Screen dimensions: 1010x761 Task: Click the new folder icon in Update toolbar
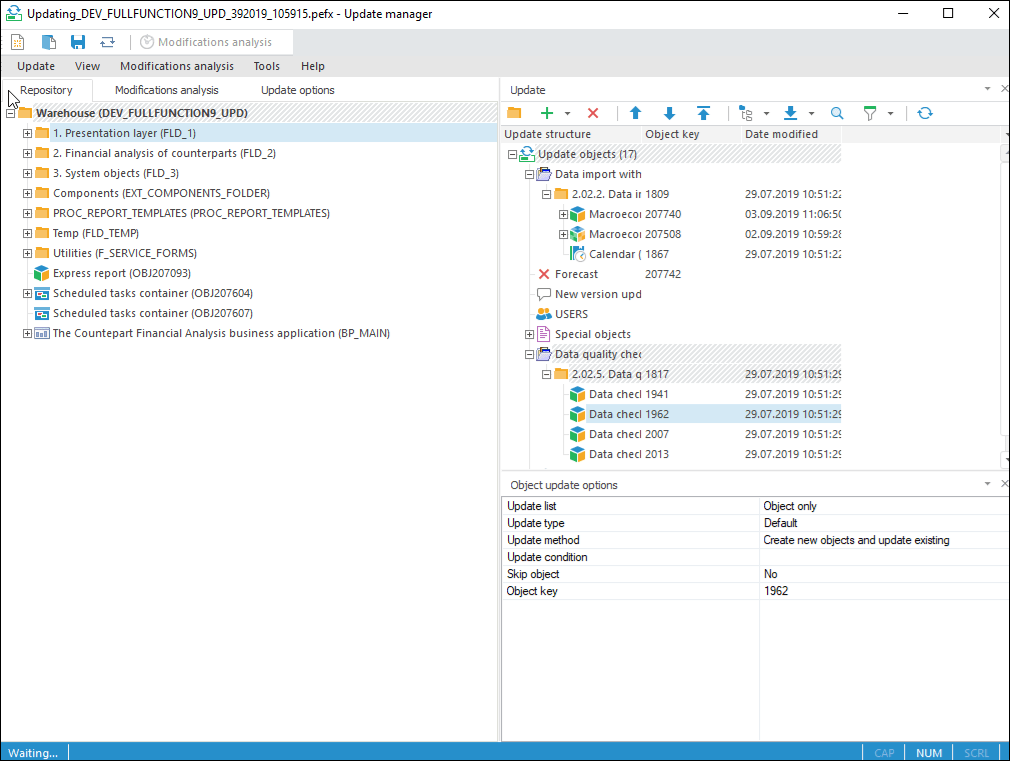pos(515,114)
